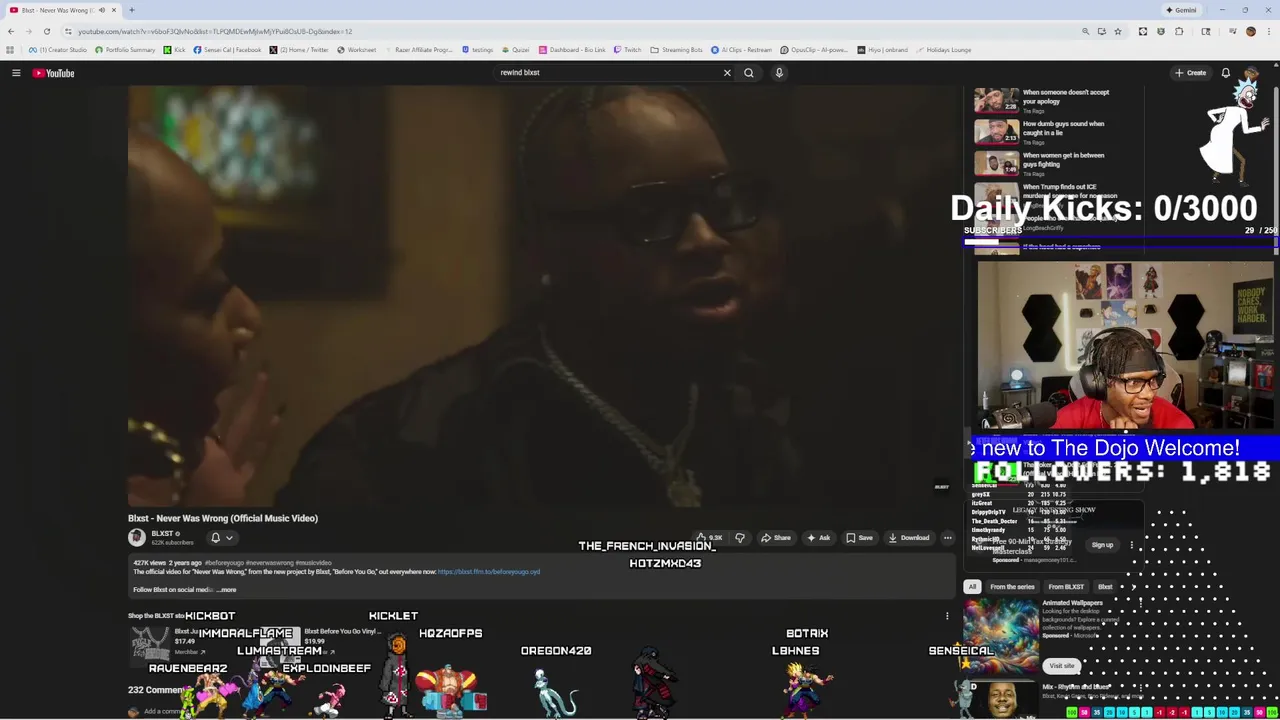Play the main video in the player

point(544,296)
